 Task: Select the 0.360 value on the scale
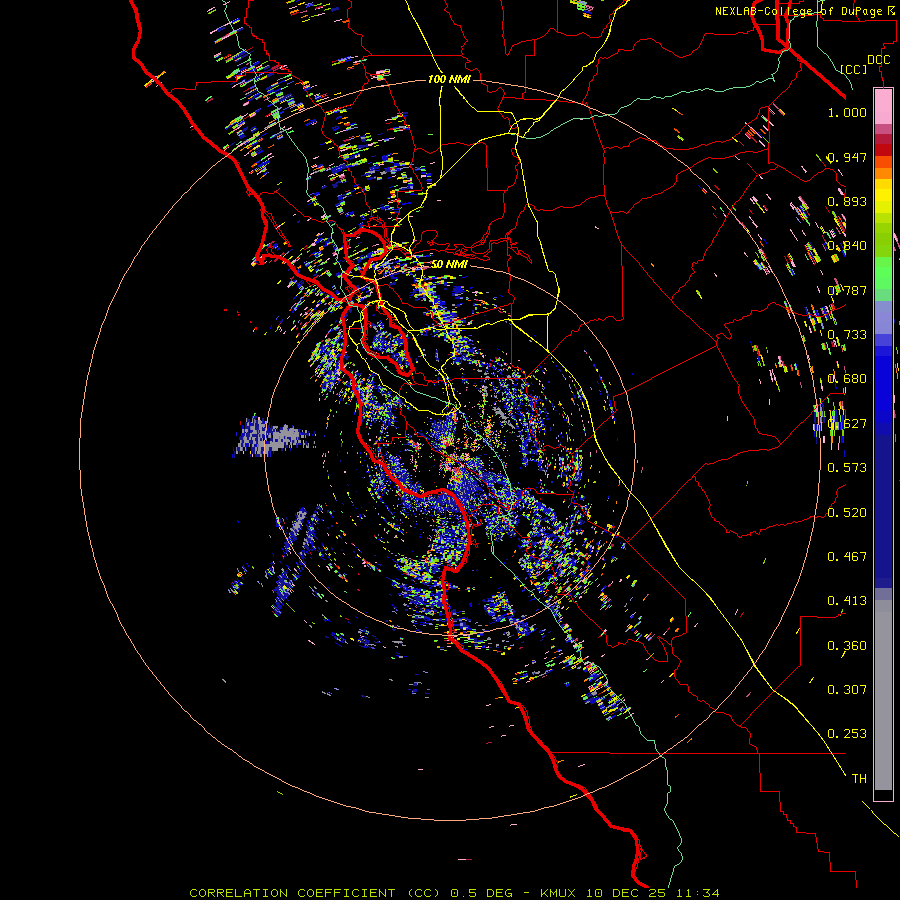[x=847, y=646]
